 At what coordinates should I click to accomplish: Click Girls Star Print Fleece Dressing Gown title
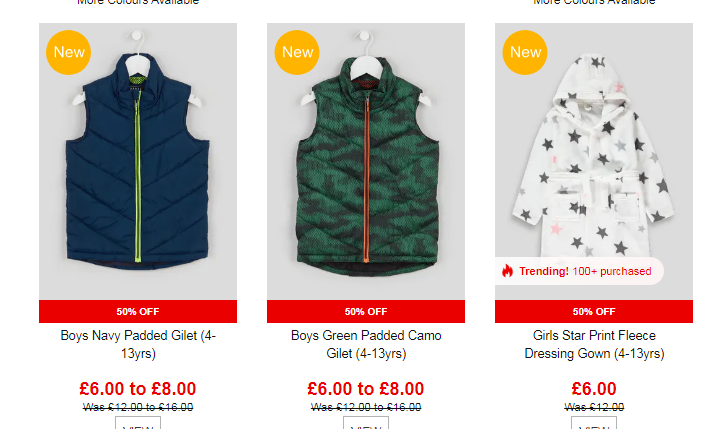(x=594, y=344)
